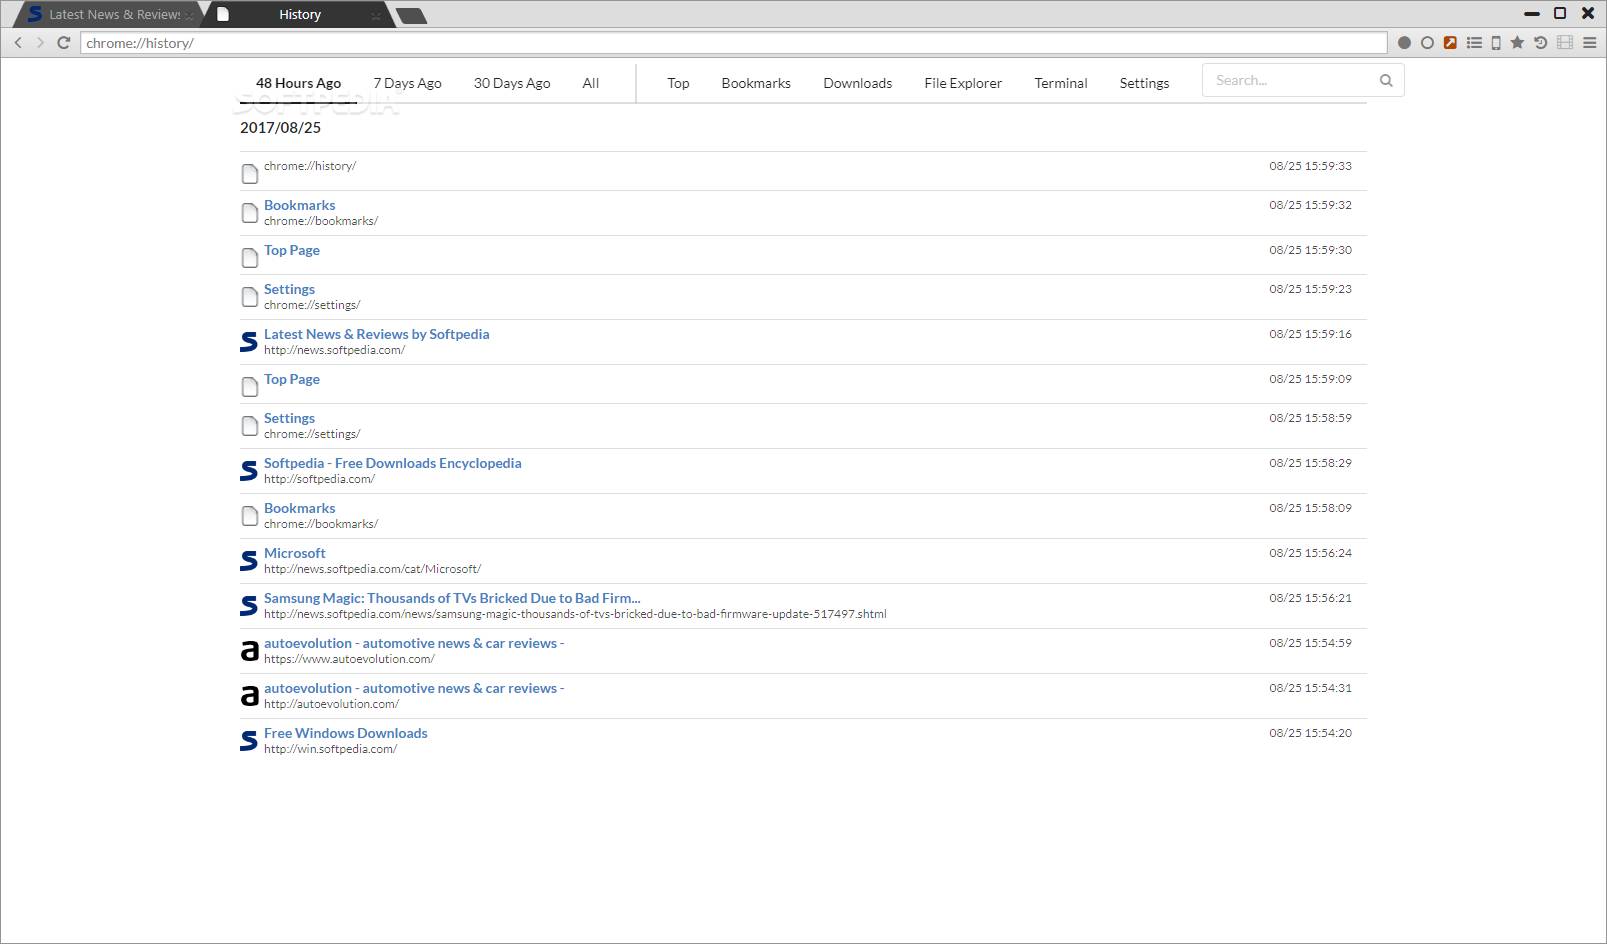This screenshot has height=944, width=1607.
Task: Switch to the 7 Days Ago filter
Action: tap(407, 83)
